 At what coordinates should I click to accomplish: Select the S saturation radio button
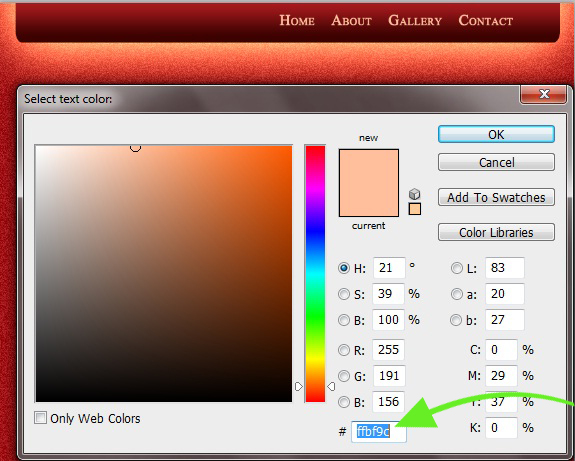tap(344, 294)
